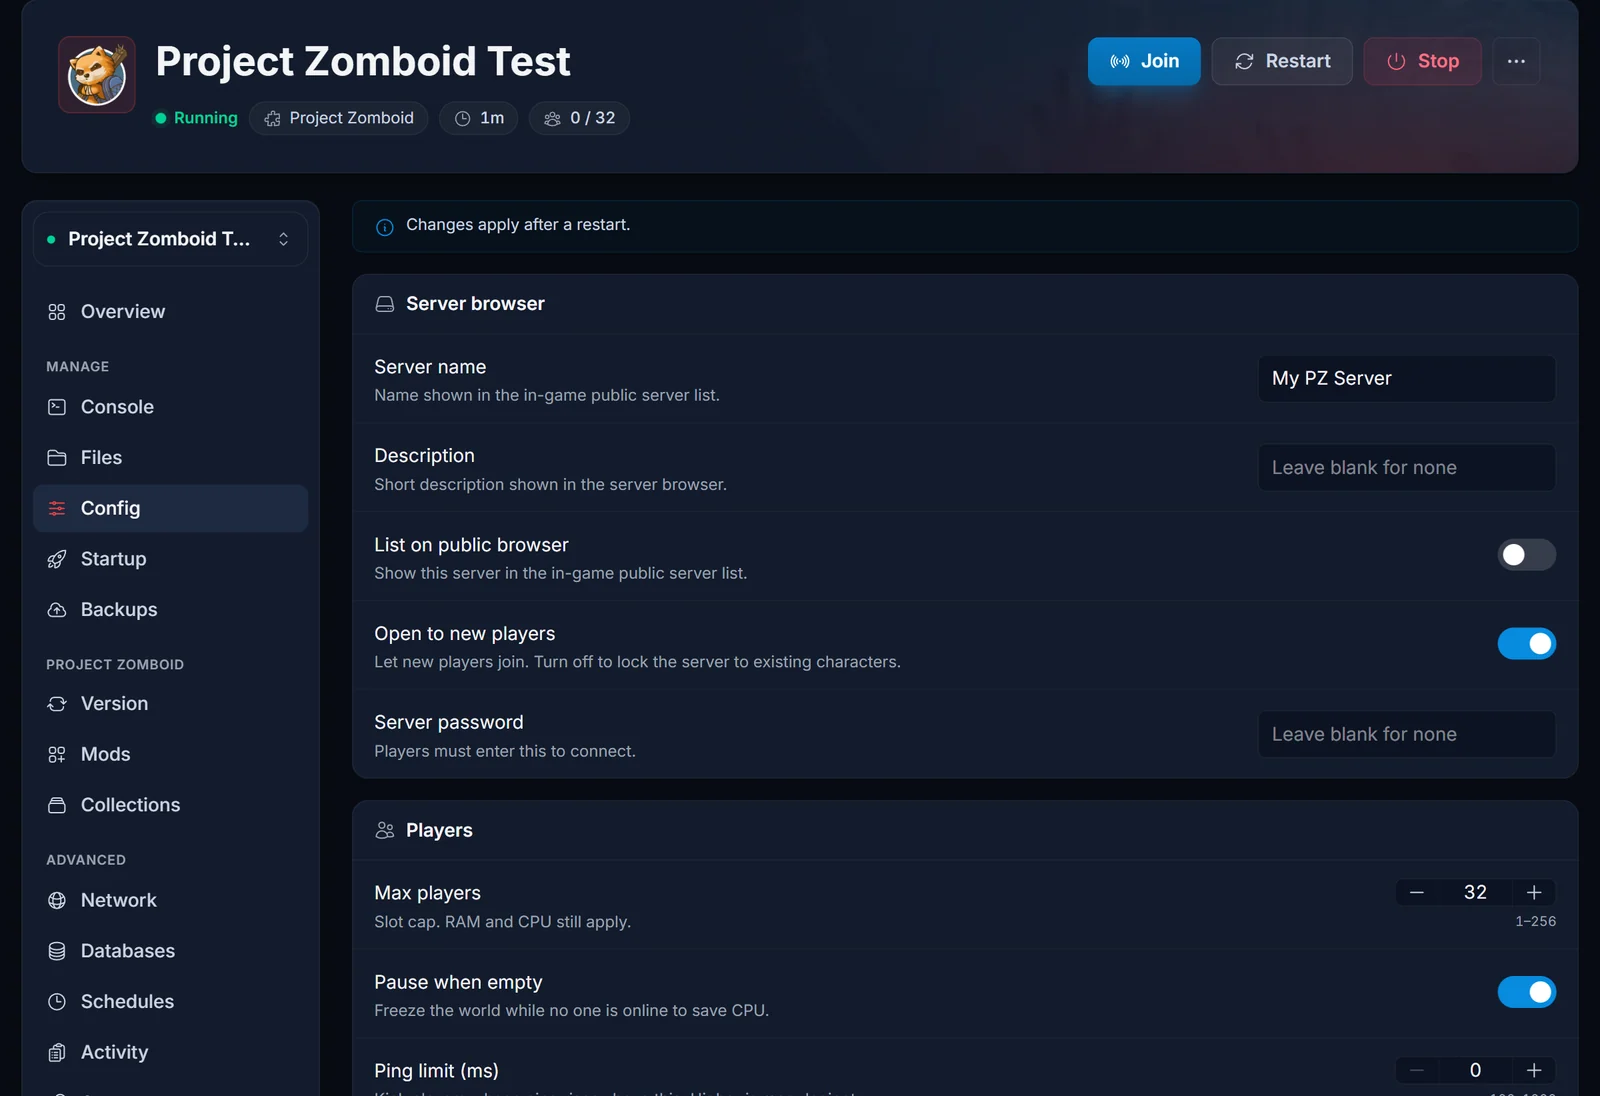Increase Ping limit with plus button
Image resolution: width=1600 pixels, height=1096 pixels.
coord(1534,1070)
